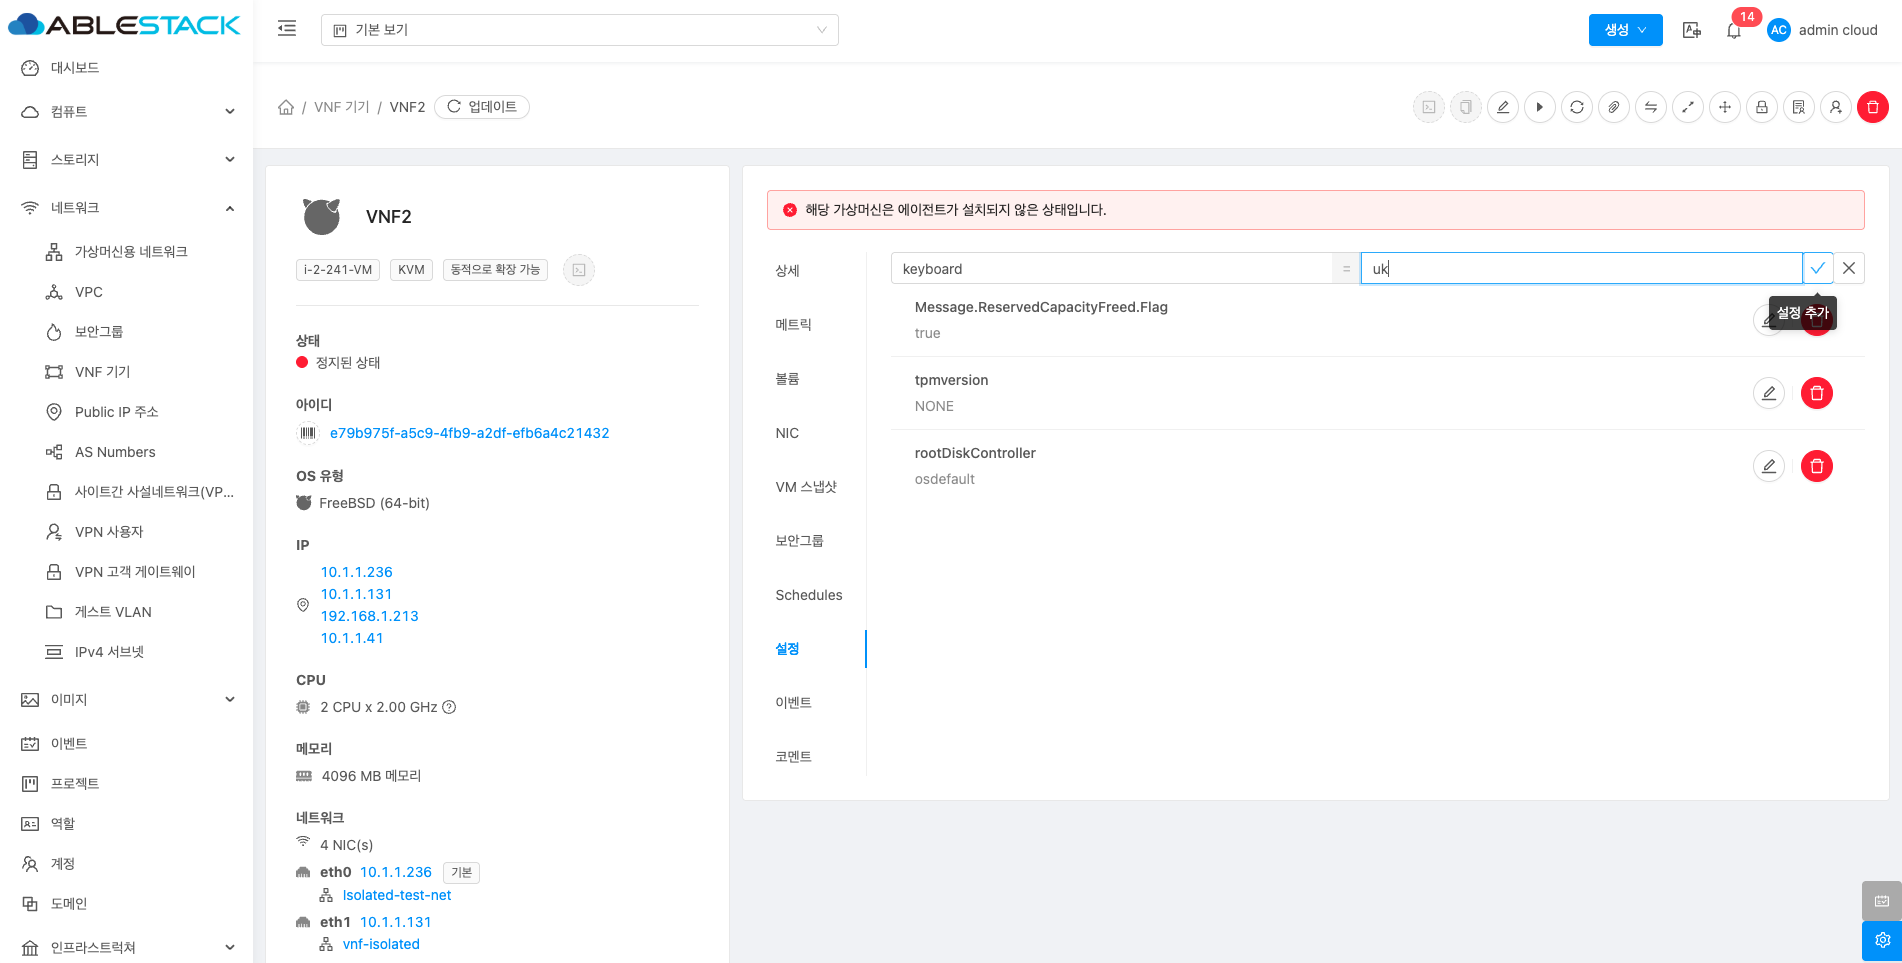Click the reinstall VM circular arrows icon
This screenshot has width=1902, height=963.
point(1577,107)
